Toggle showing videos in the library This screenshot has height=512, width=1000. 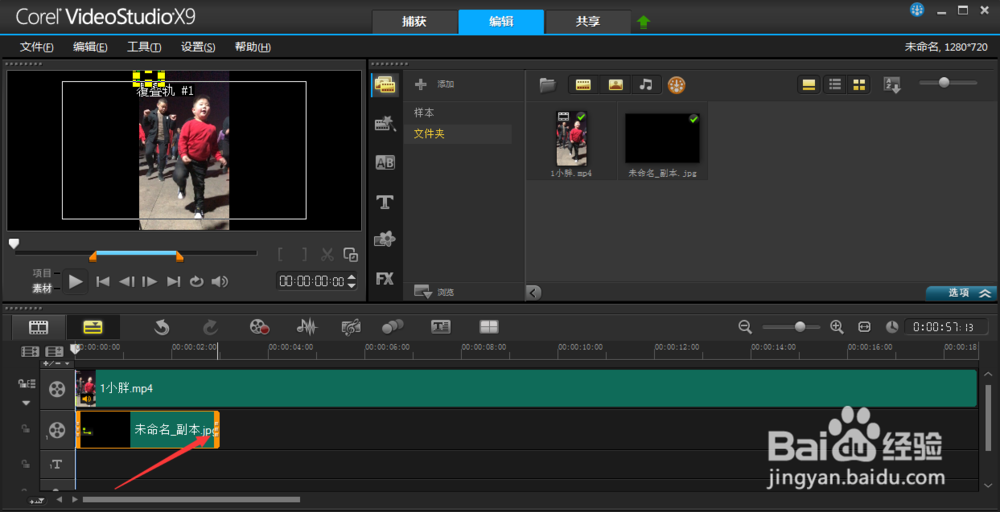coord(583,85)
